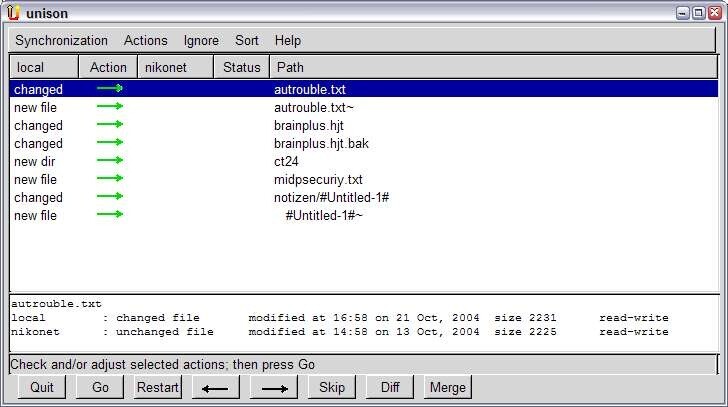Click the green arrow for brainplus.hjt.bak

click(110, 142)
